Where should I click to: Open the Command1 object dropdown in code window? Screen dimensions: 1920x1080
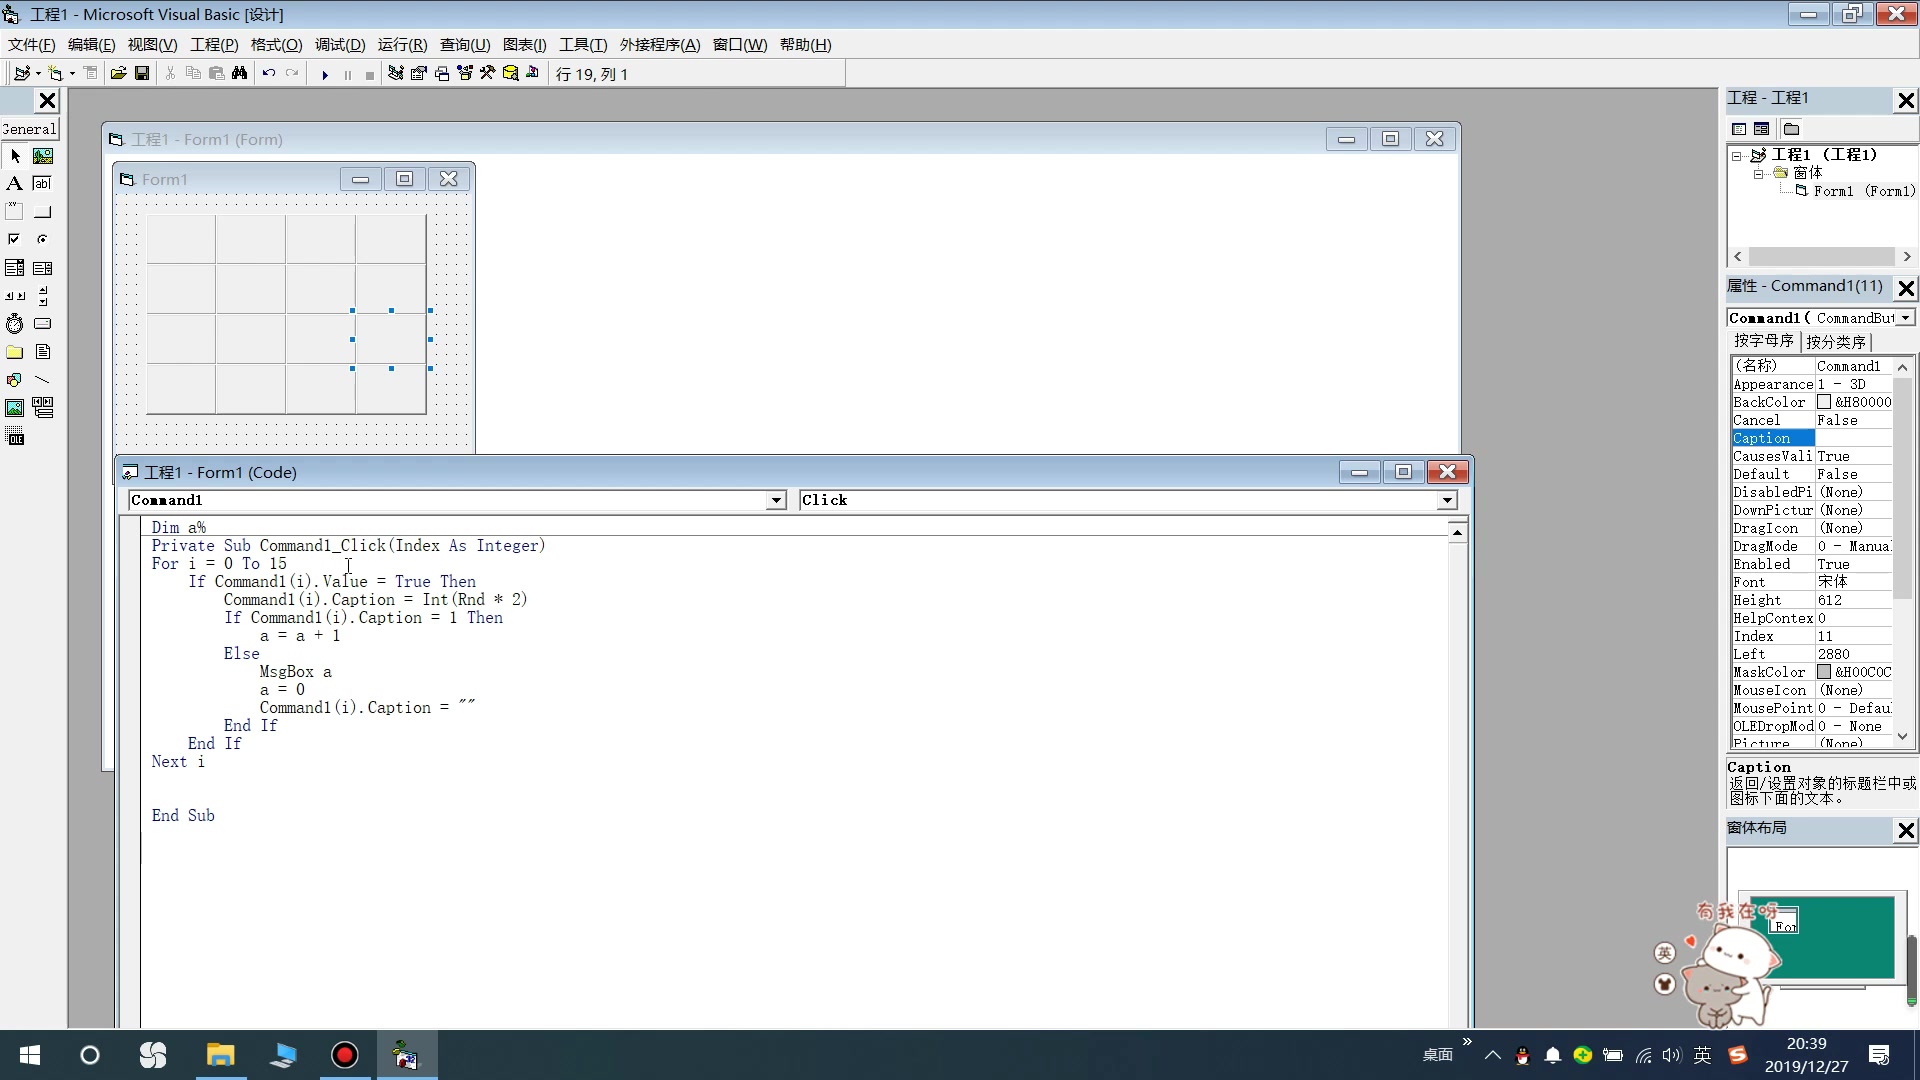776,500
